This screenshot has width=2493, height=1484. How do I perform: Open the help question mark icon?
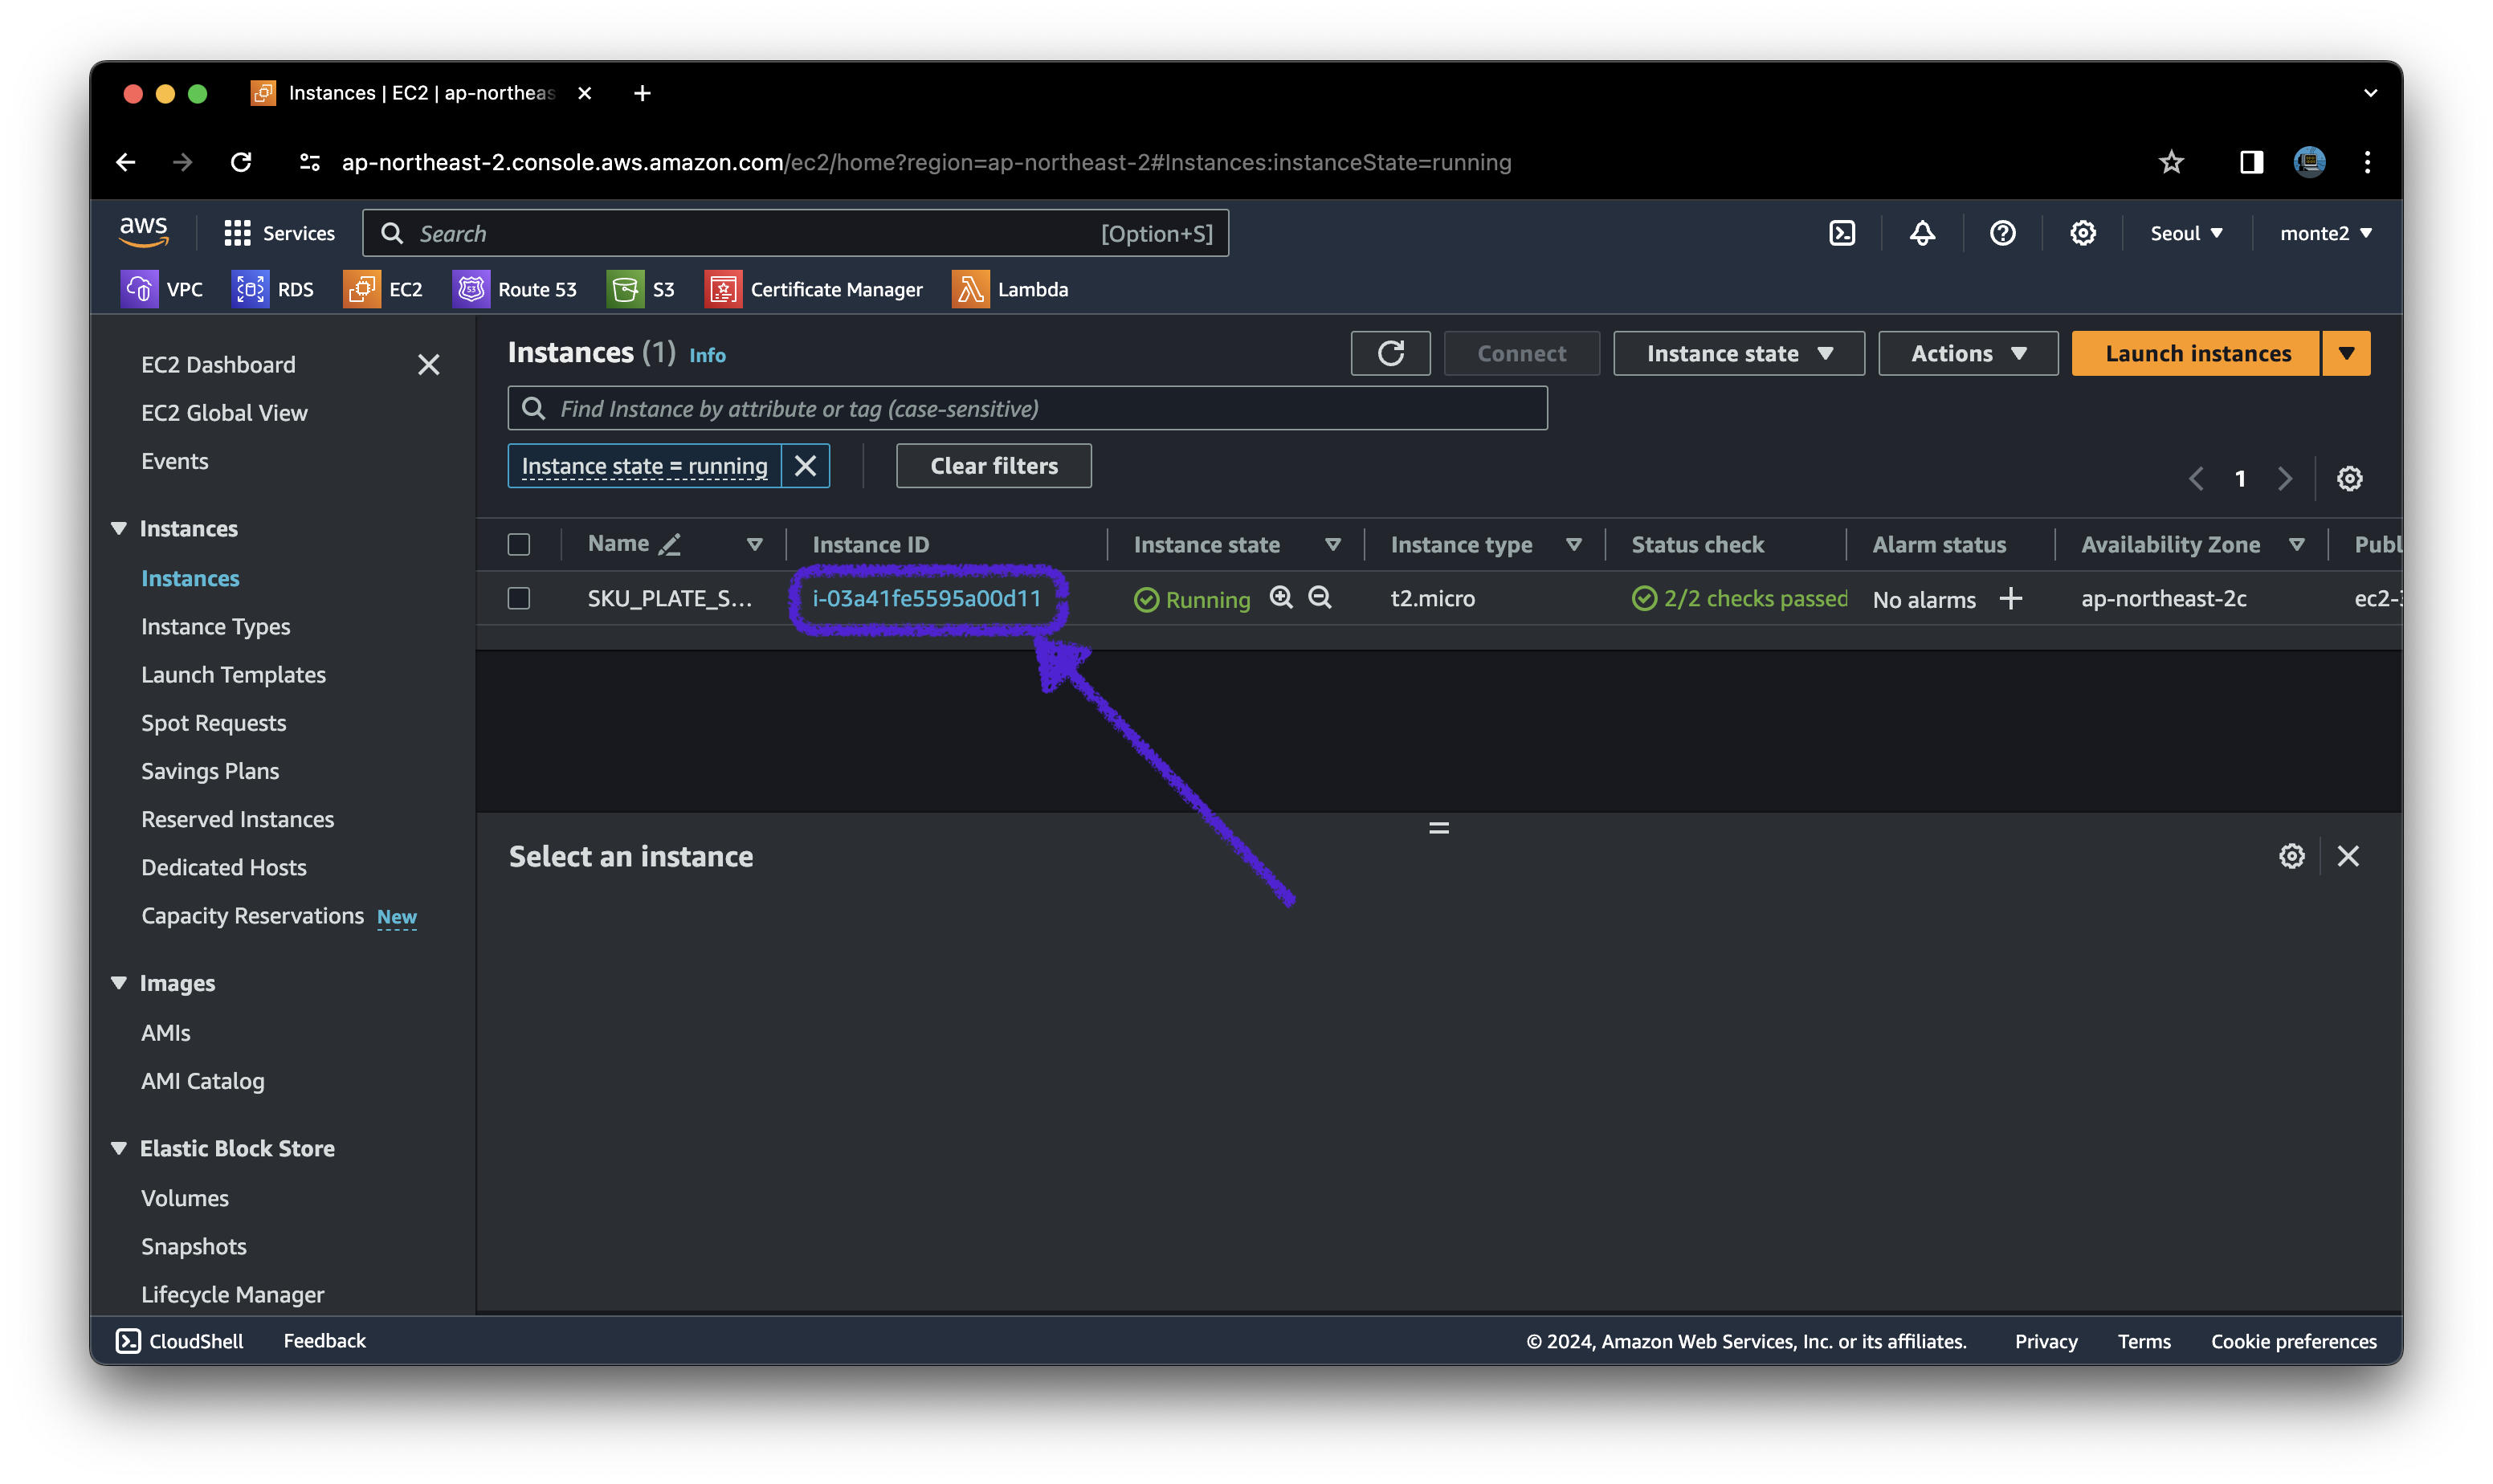tap(2002, 233)
